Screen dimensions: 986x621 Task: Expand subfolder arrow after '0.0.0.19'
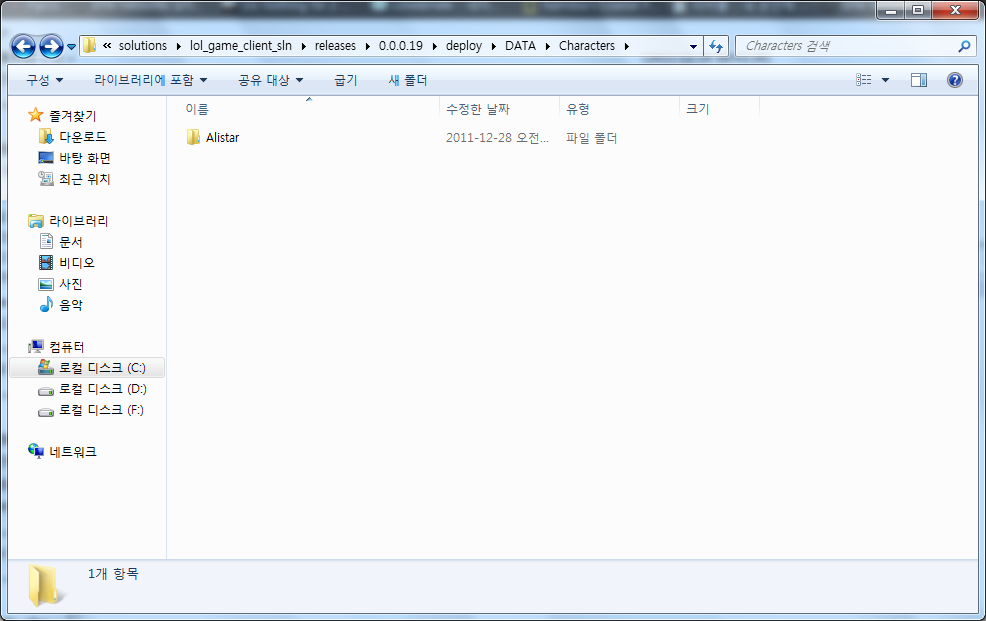(x=435, y=46)
